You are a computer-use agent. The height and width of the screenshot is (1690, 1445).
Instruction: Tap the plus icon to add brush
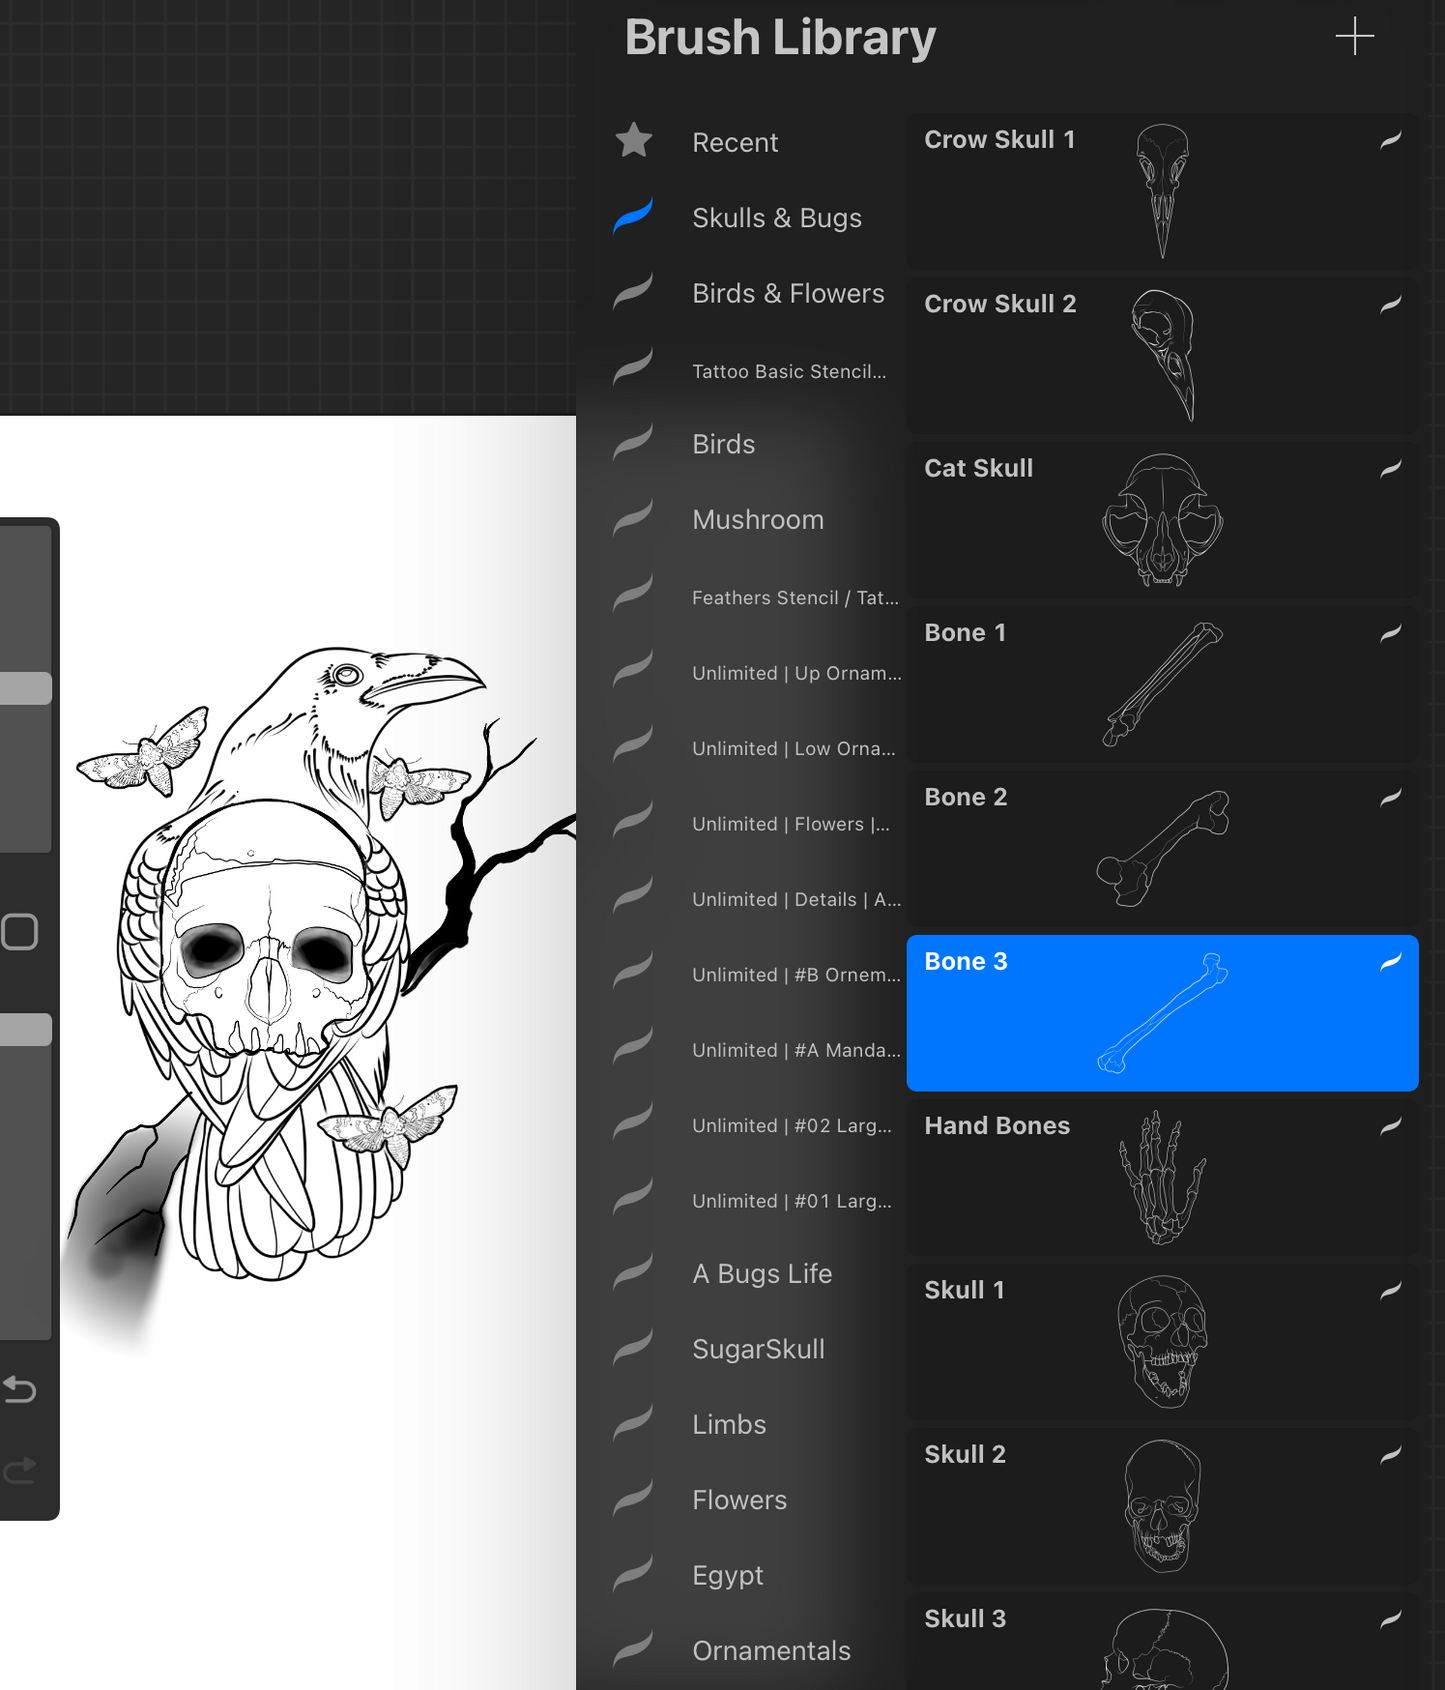tap(1354, 36)
